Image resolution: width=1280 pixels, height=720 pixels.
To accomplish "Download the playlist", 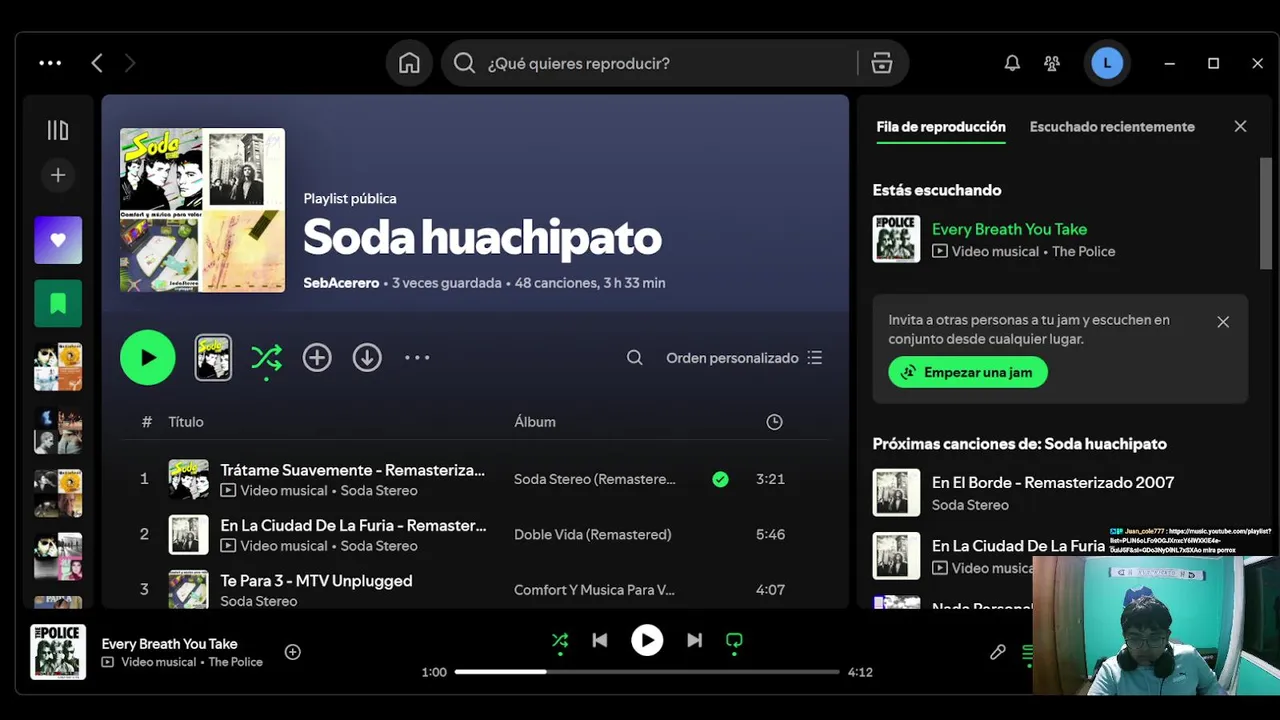I will [367, 357].
